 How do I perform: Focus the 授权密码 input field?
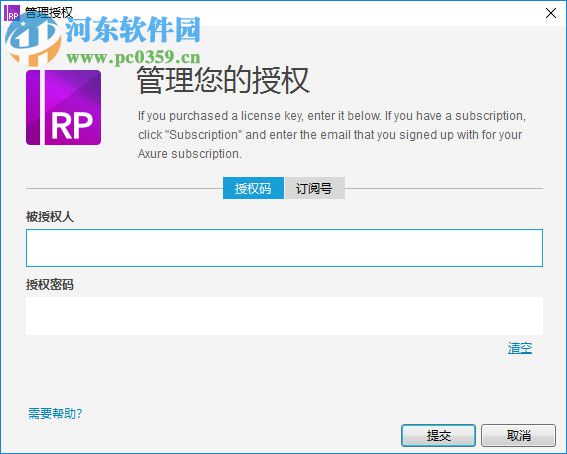[x=284, y=316]
